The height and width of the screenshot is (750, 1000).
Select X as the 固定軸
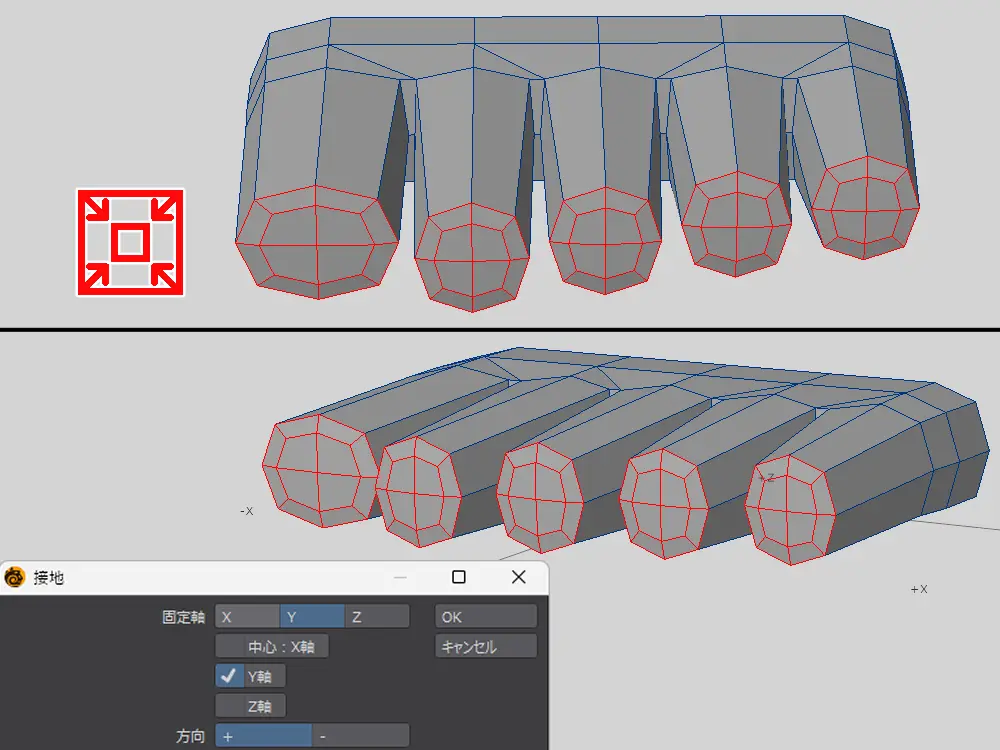coord(247,617)
